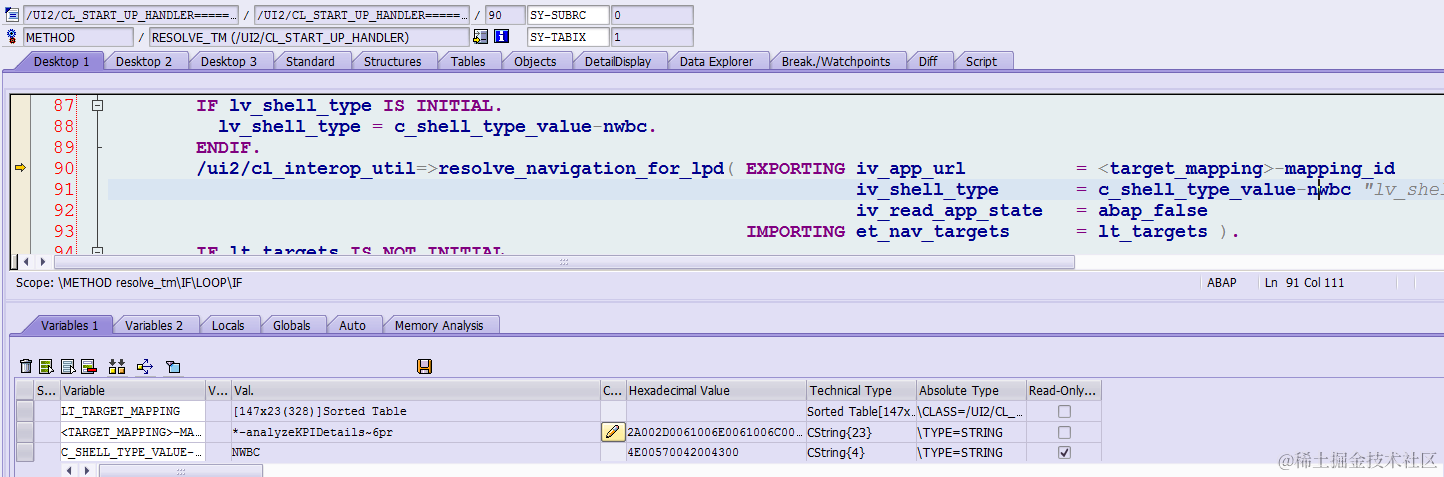Open the Standard tab
The width and height of the screenshot is (1444, 477).
[x=310, y=61]
